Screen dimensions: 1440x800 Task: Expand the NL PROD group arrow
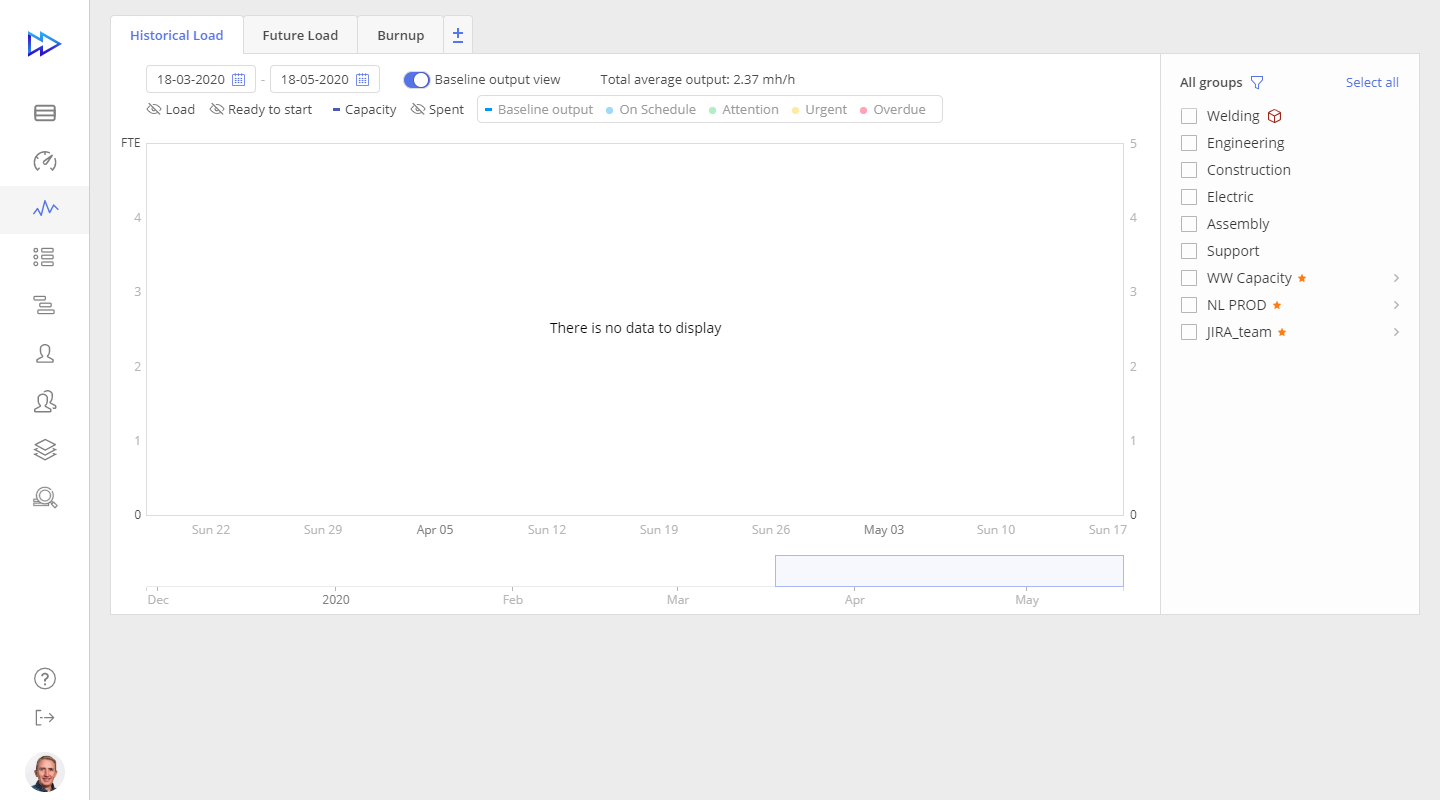[x=1396, y=305]
